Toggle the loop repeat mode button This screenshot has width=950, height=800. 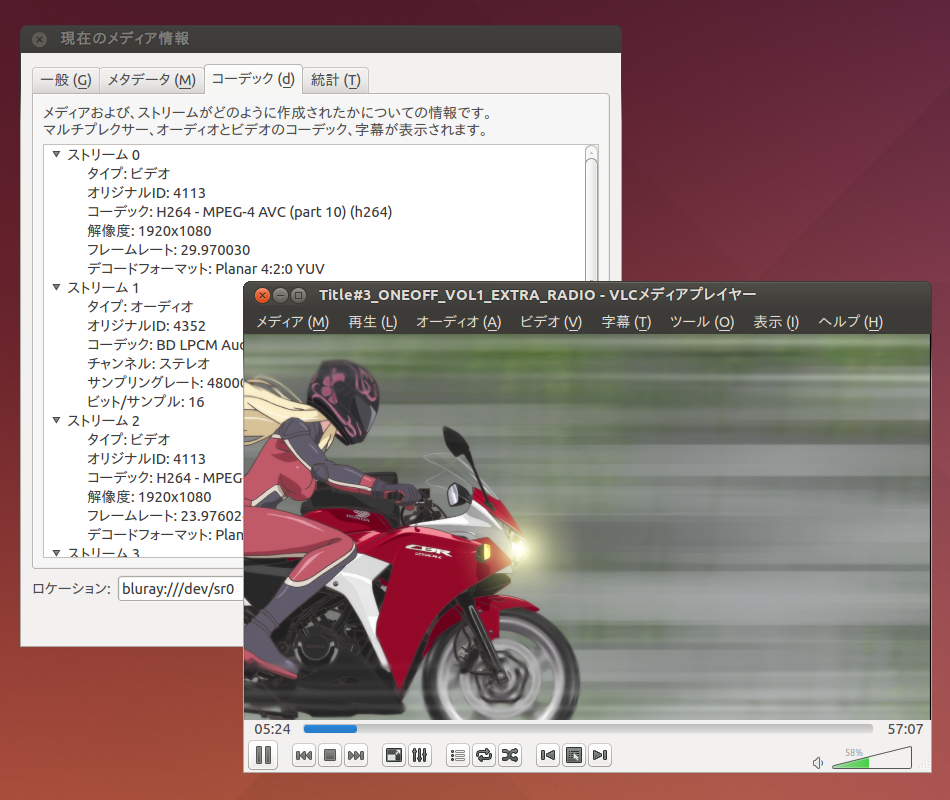484,756
